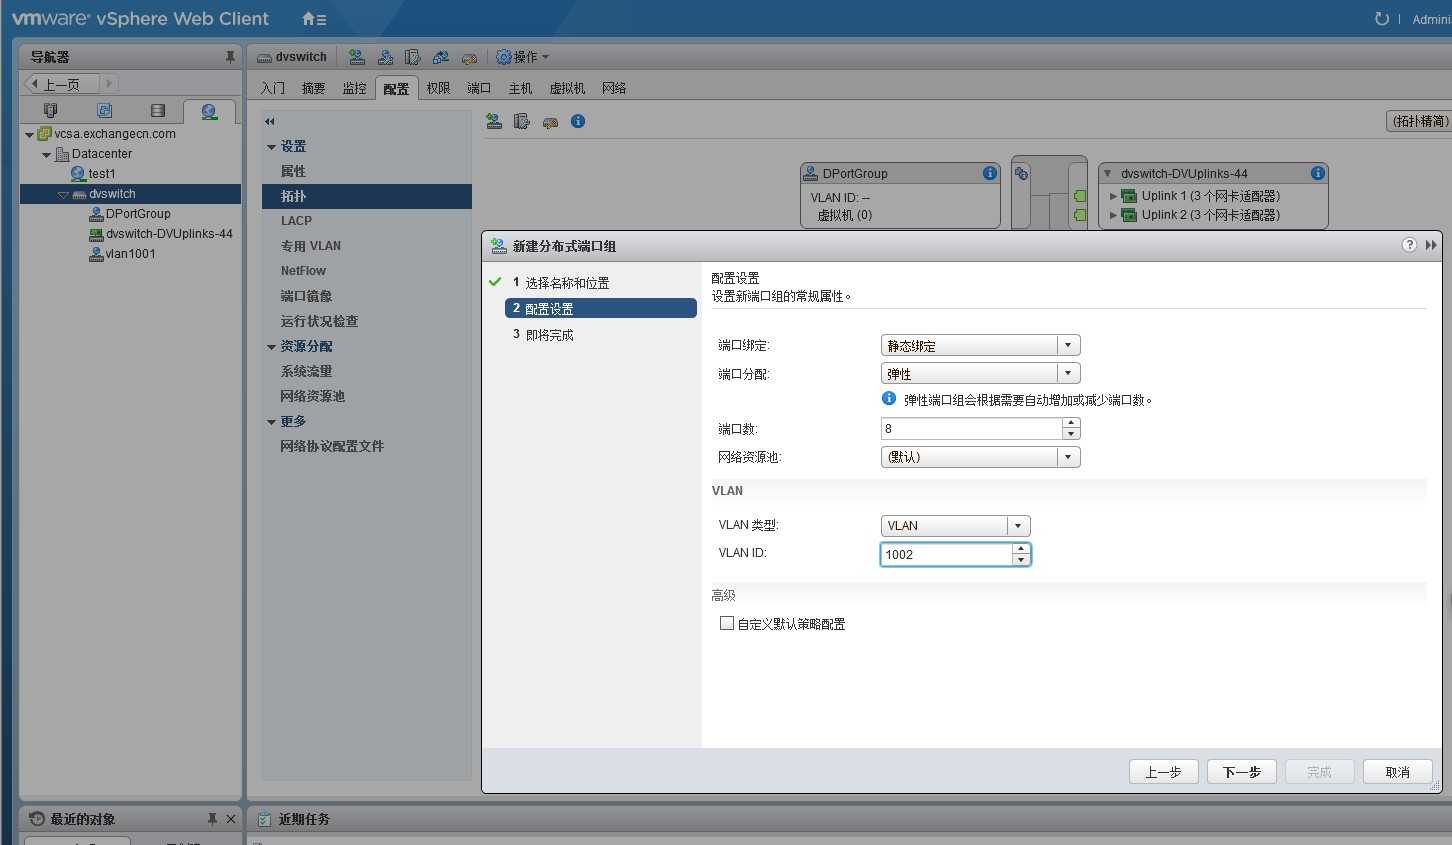Image resolution: width=1452 pixels, height=845 pixels.
Task: Pin the recent objects panel
Action: point(212,819)
